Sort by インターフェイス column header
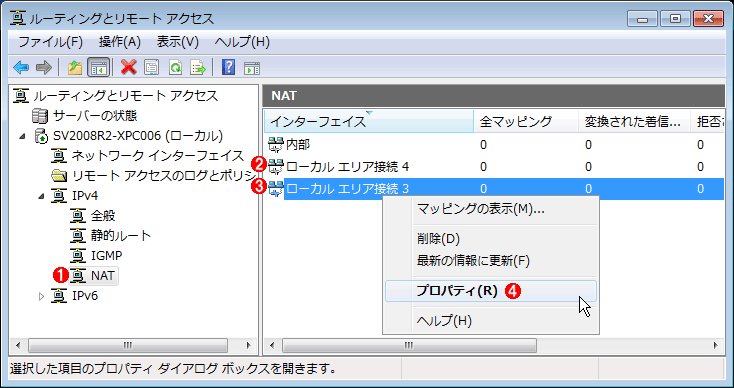734x388 pixels. pos(368,122)
